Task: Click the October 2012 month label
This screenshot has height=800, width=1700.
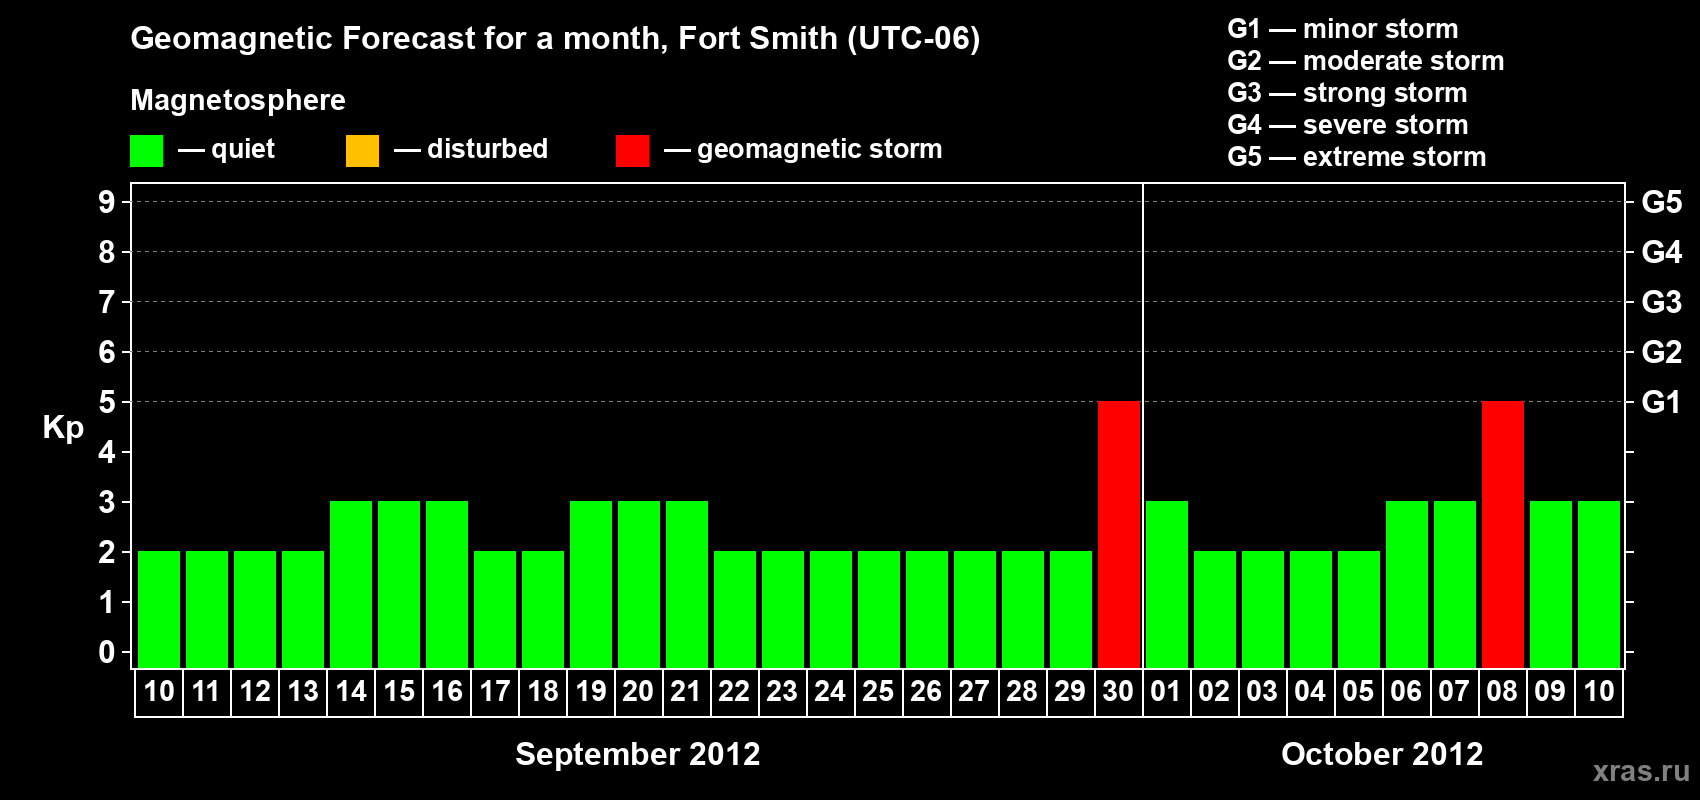Action: point(1382,754)
